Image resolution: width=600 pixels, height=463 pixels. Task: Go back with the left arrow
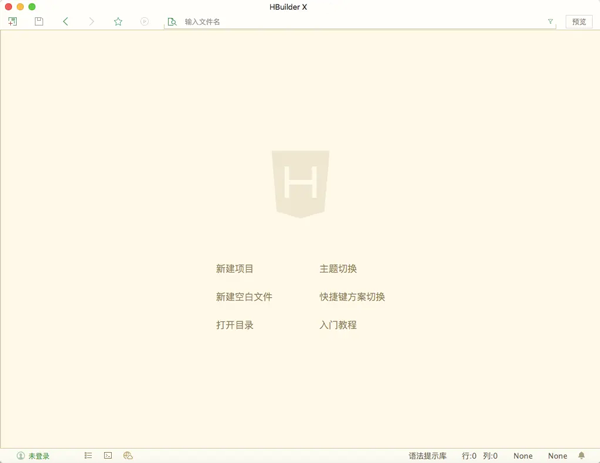(x=65, y=21)
